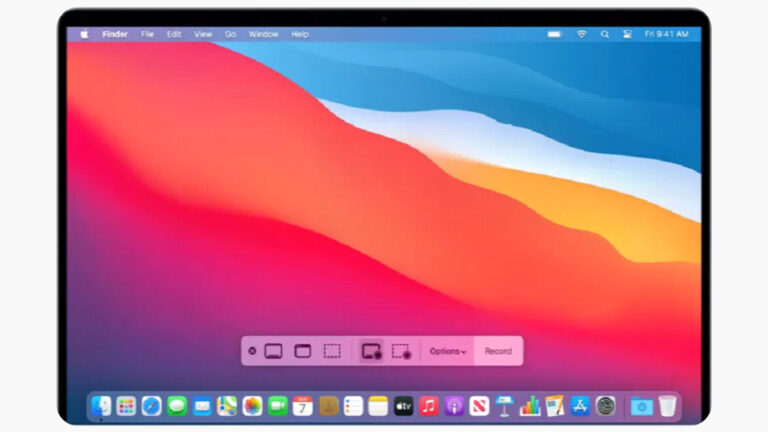The image size is (768, 432).
Task: Launch Safari from the Dock
Action: 151,406
